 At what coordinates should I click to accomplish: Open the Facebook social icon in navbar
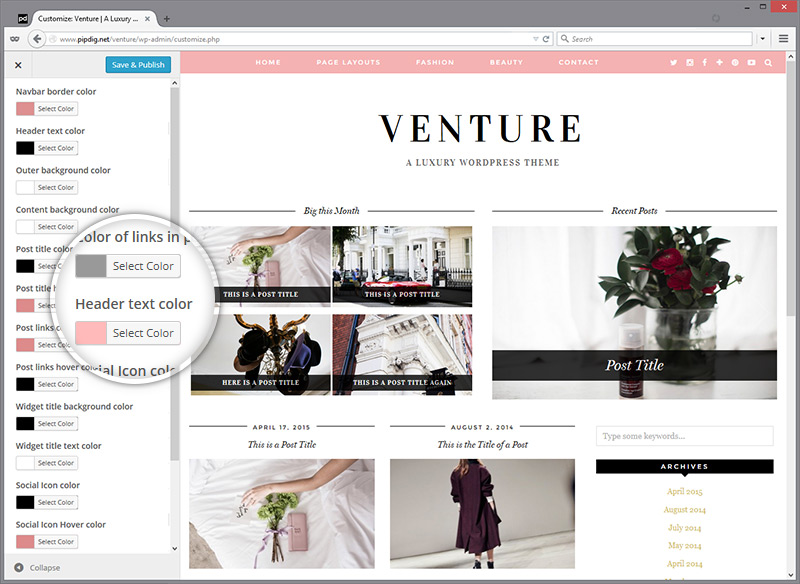coord(705,62)
